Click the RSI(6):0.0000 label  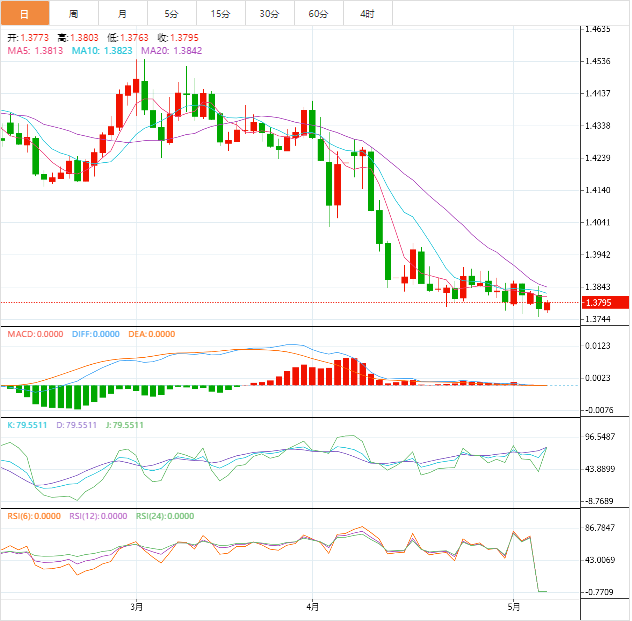(x=34, y=516)
